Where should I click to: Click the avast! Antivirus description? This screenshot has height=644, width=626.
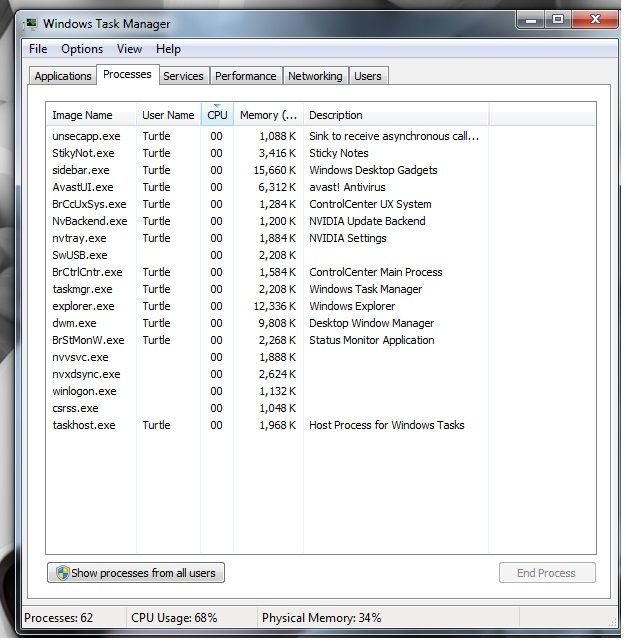[347, 187]
